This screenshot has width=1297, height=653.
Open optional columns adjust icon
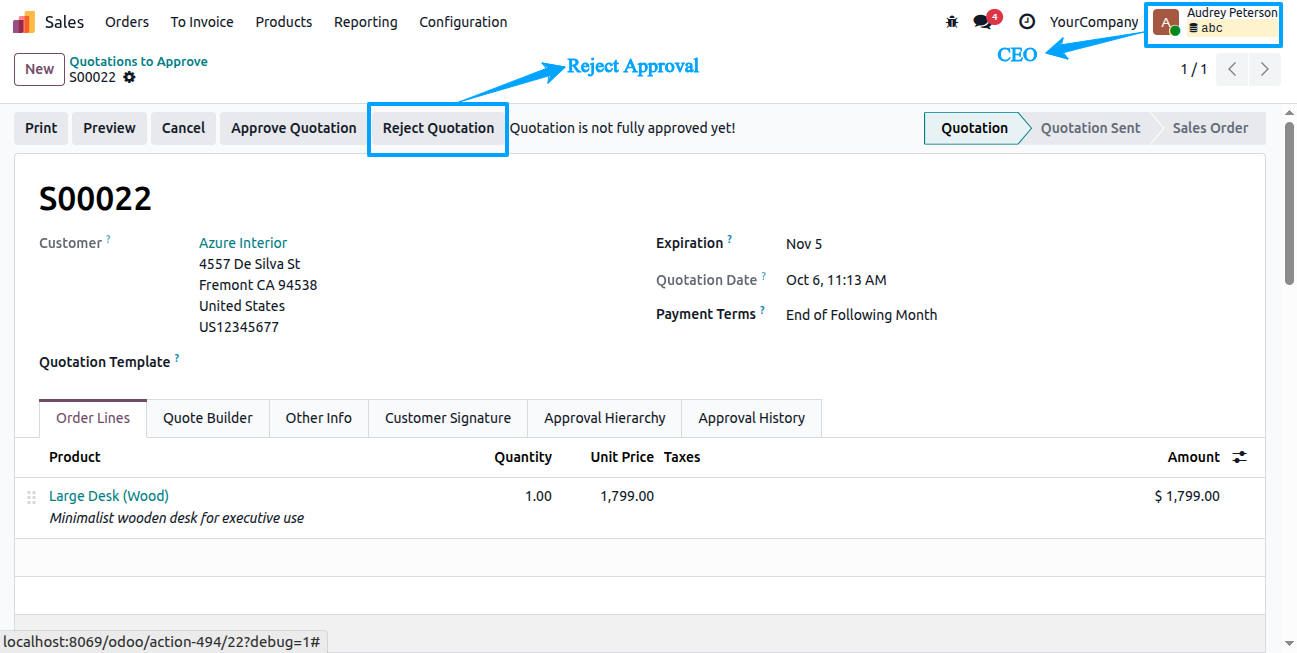click(x=1240, y=457)
